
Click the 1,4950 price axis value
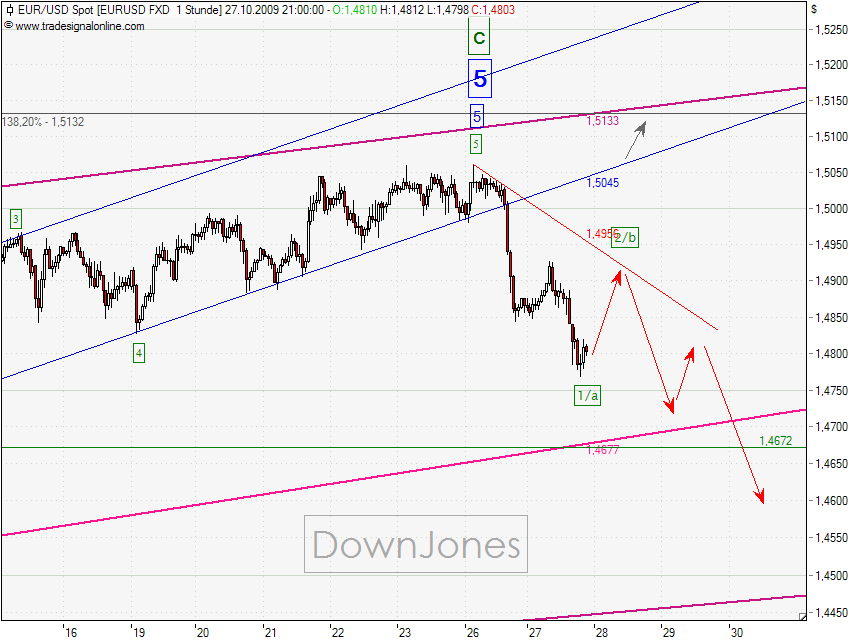click(x=831, y=245)
